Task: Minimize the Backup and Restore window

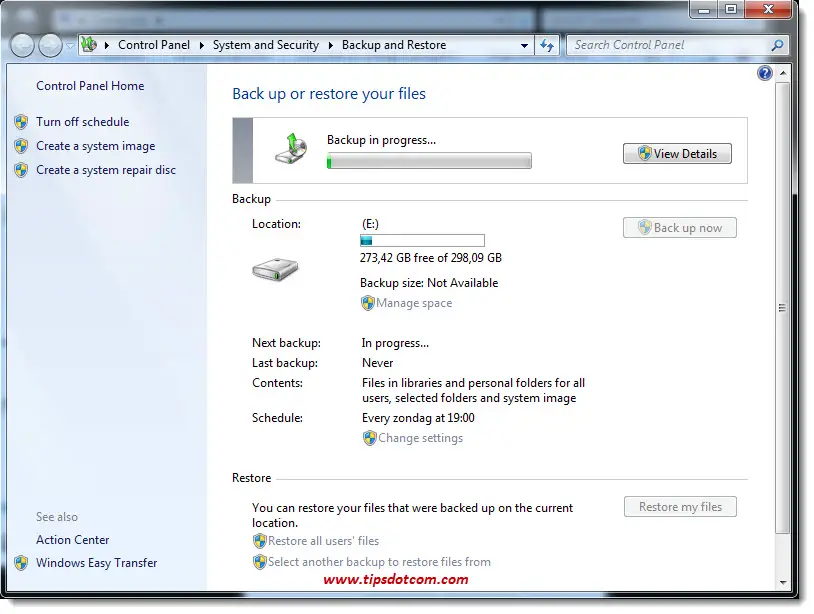Action: [704, 9]
